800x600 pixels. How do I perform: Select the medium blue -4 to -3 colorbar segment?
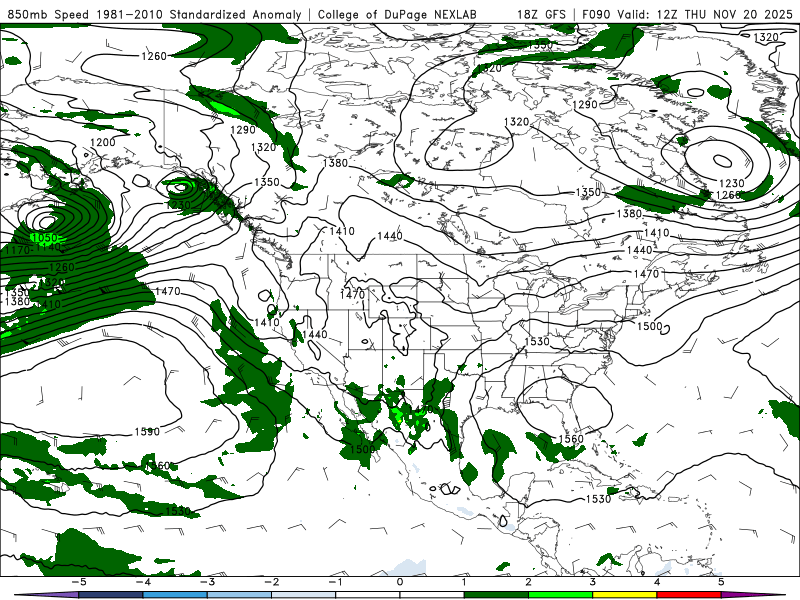[174, 595]
